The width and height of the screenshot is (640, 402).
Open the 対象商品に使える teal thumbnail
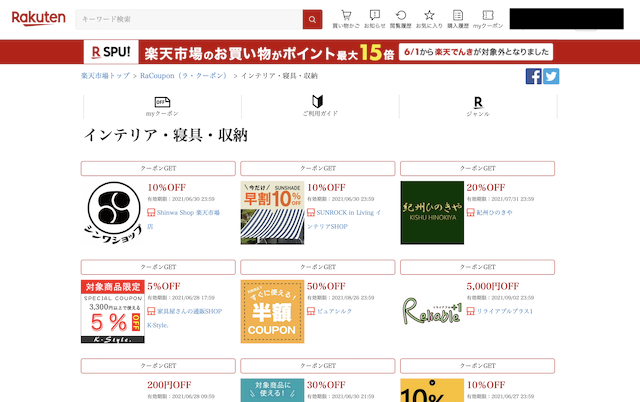pos(272,390)
